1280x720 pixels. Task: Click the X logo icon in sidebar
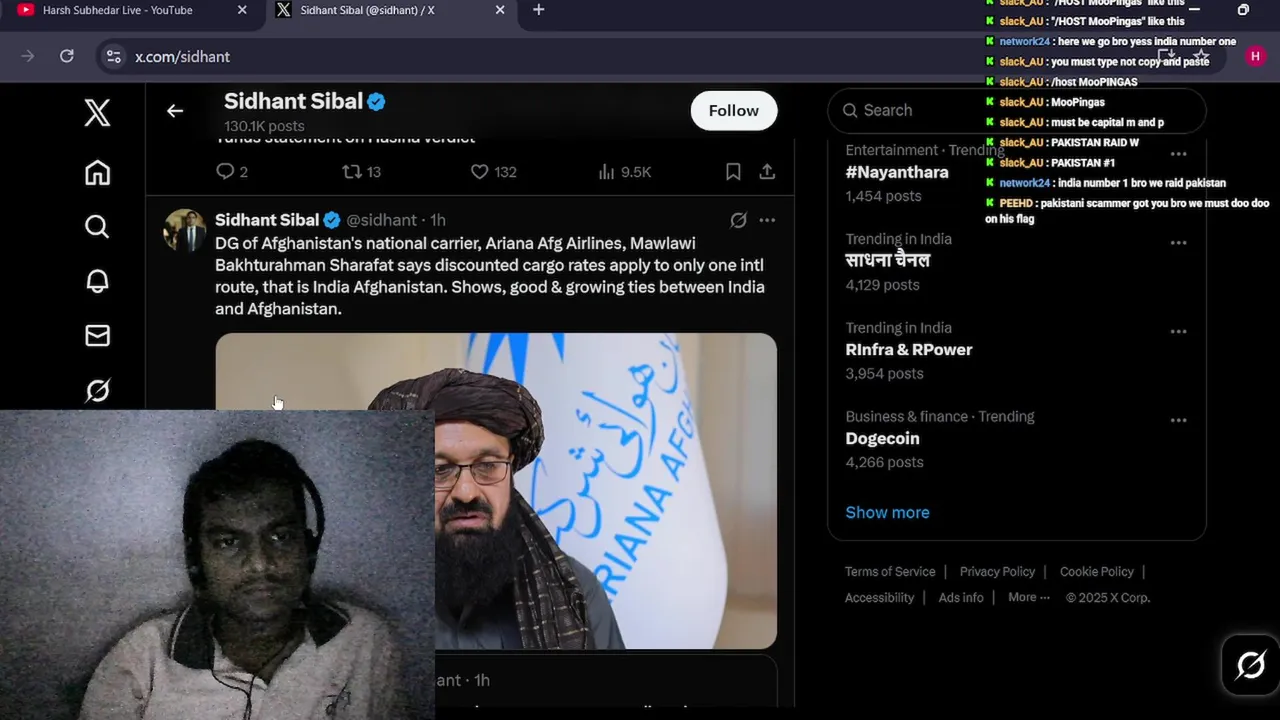pyautogui.click(x=97, y=112)
